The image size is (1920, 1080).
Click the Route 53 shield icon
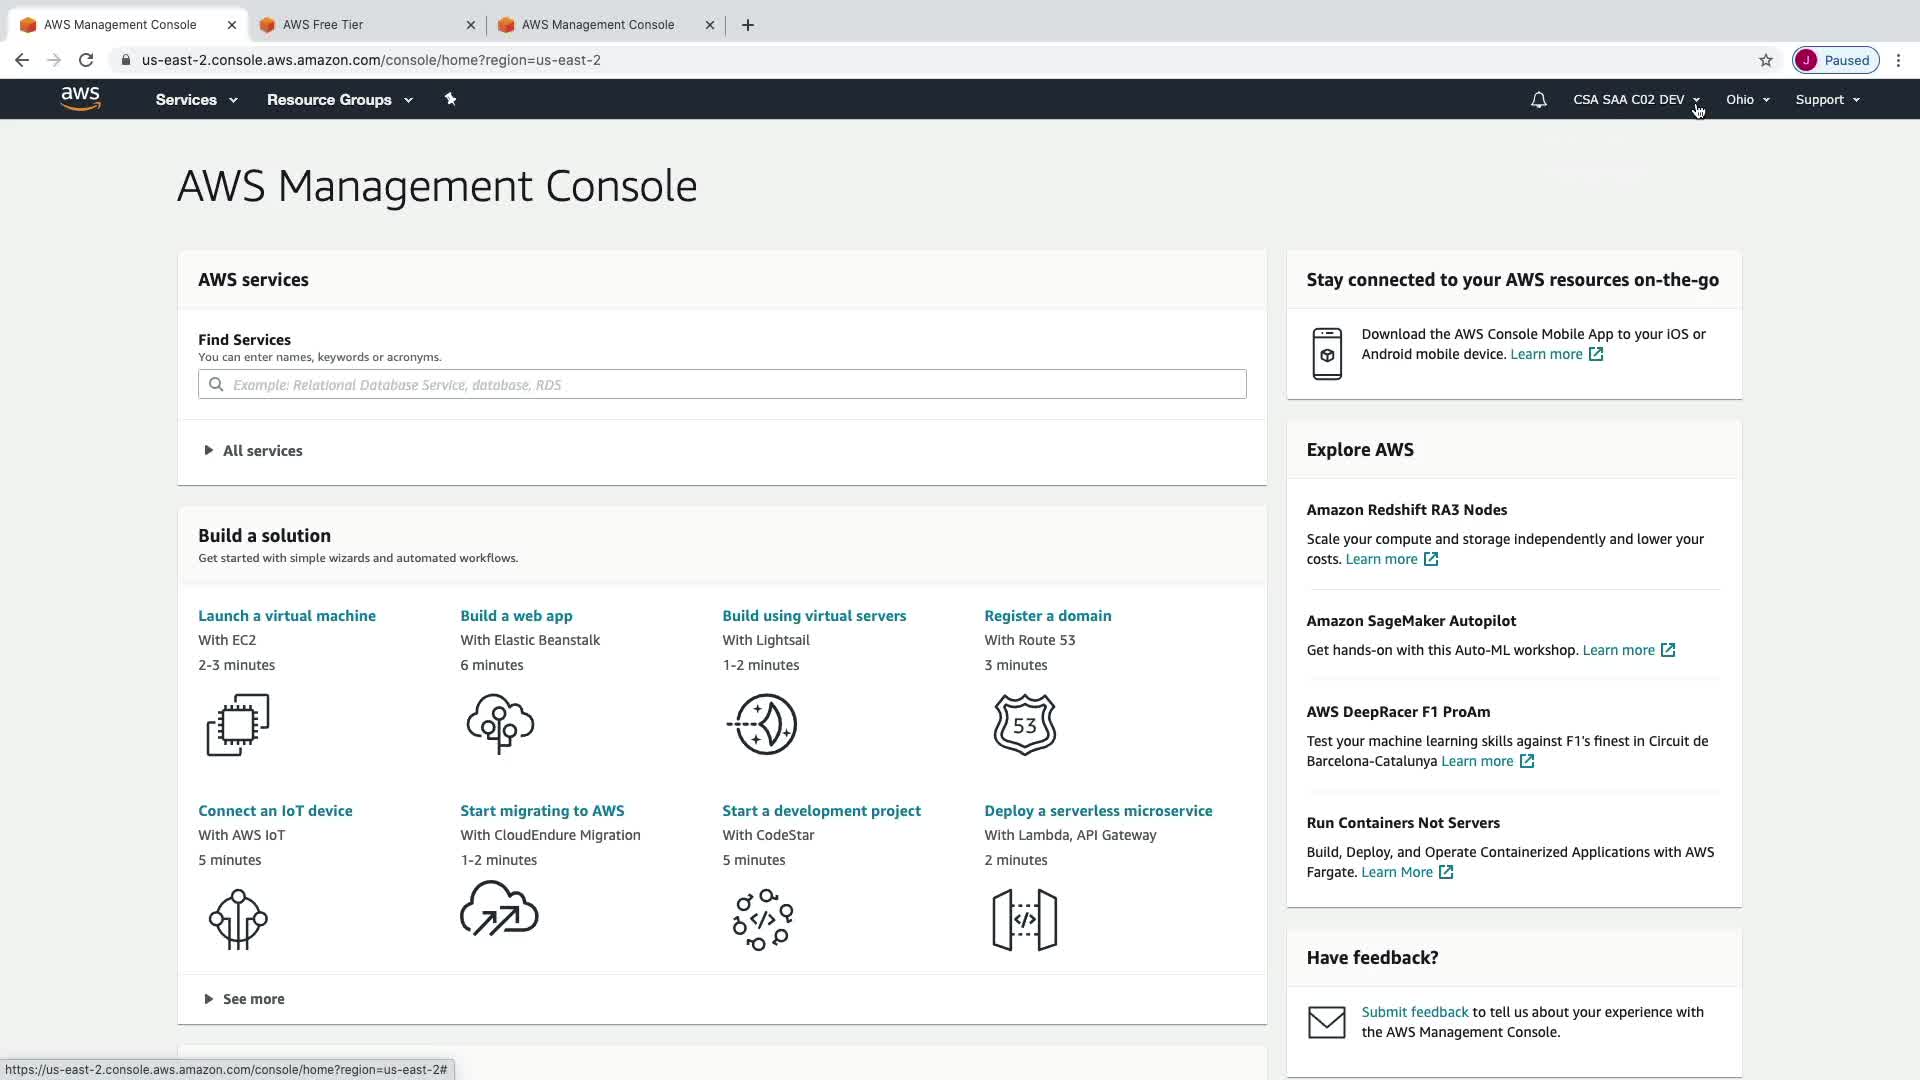1024,724
